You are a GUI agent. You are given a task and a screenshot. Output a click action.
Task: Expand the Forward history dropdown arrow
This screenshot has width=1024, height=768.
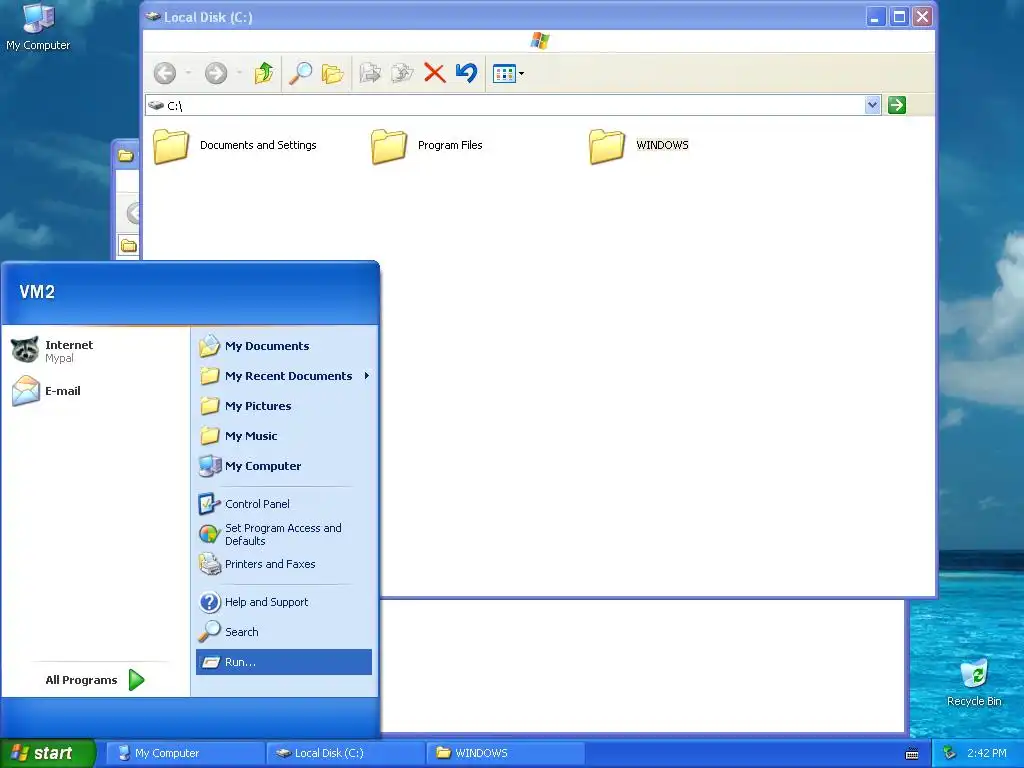239,73
